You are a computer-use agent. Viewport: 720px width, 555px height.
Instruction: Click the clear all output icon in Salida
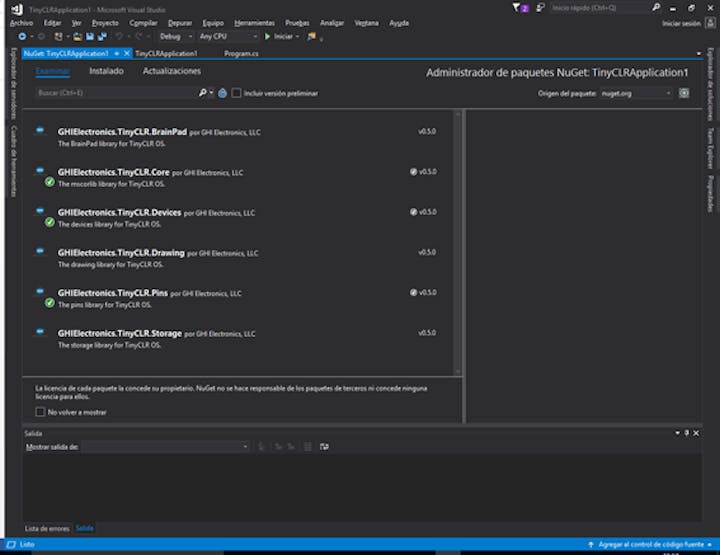308,447
